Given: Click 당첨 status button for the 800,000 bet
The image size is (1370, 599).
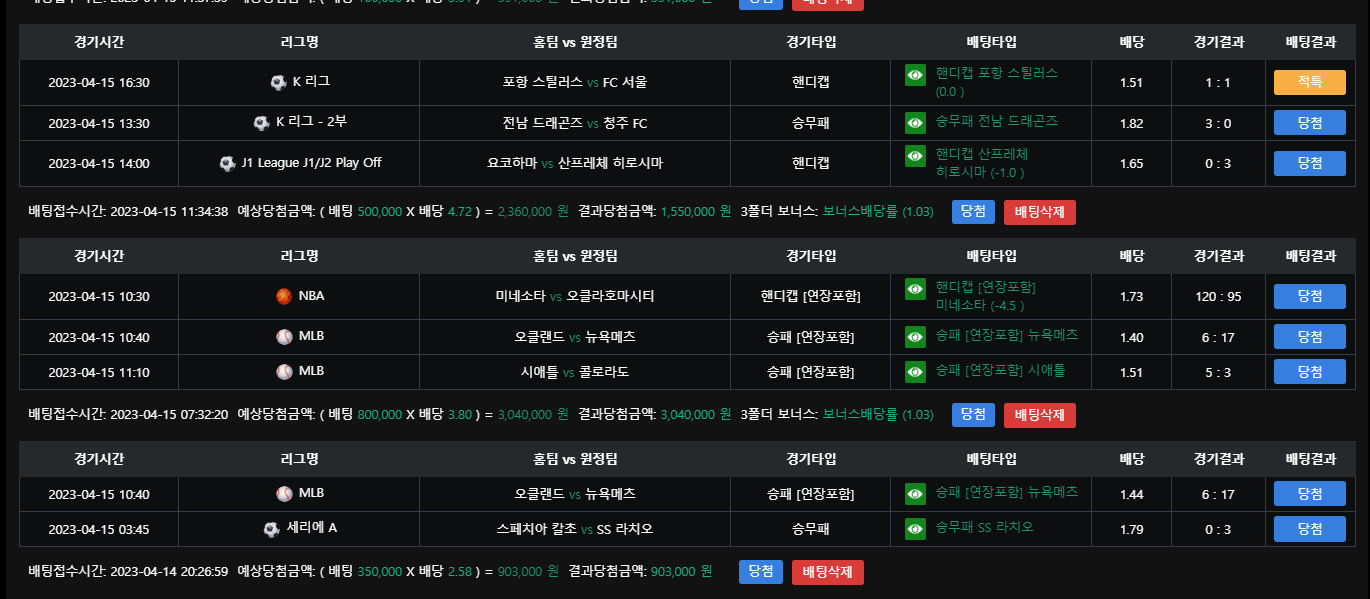Looking at the screenshot, I should coord(973,415).
